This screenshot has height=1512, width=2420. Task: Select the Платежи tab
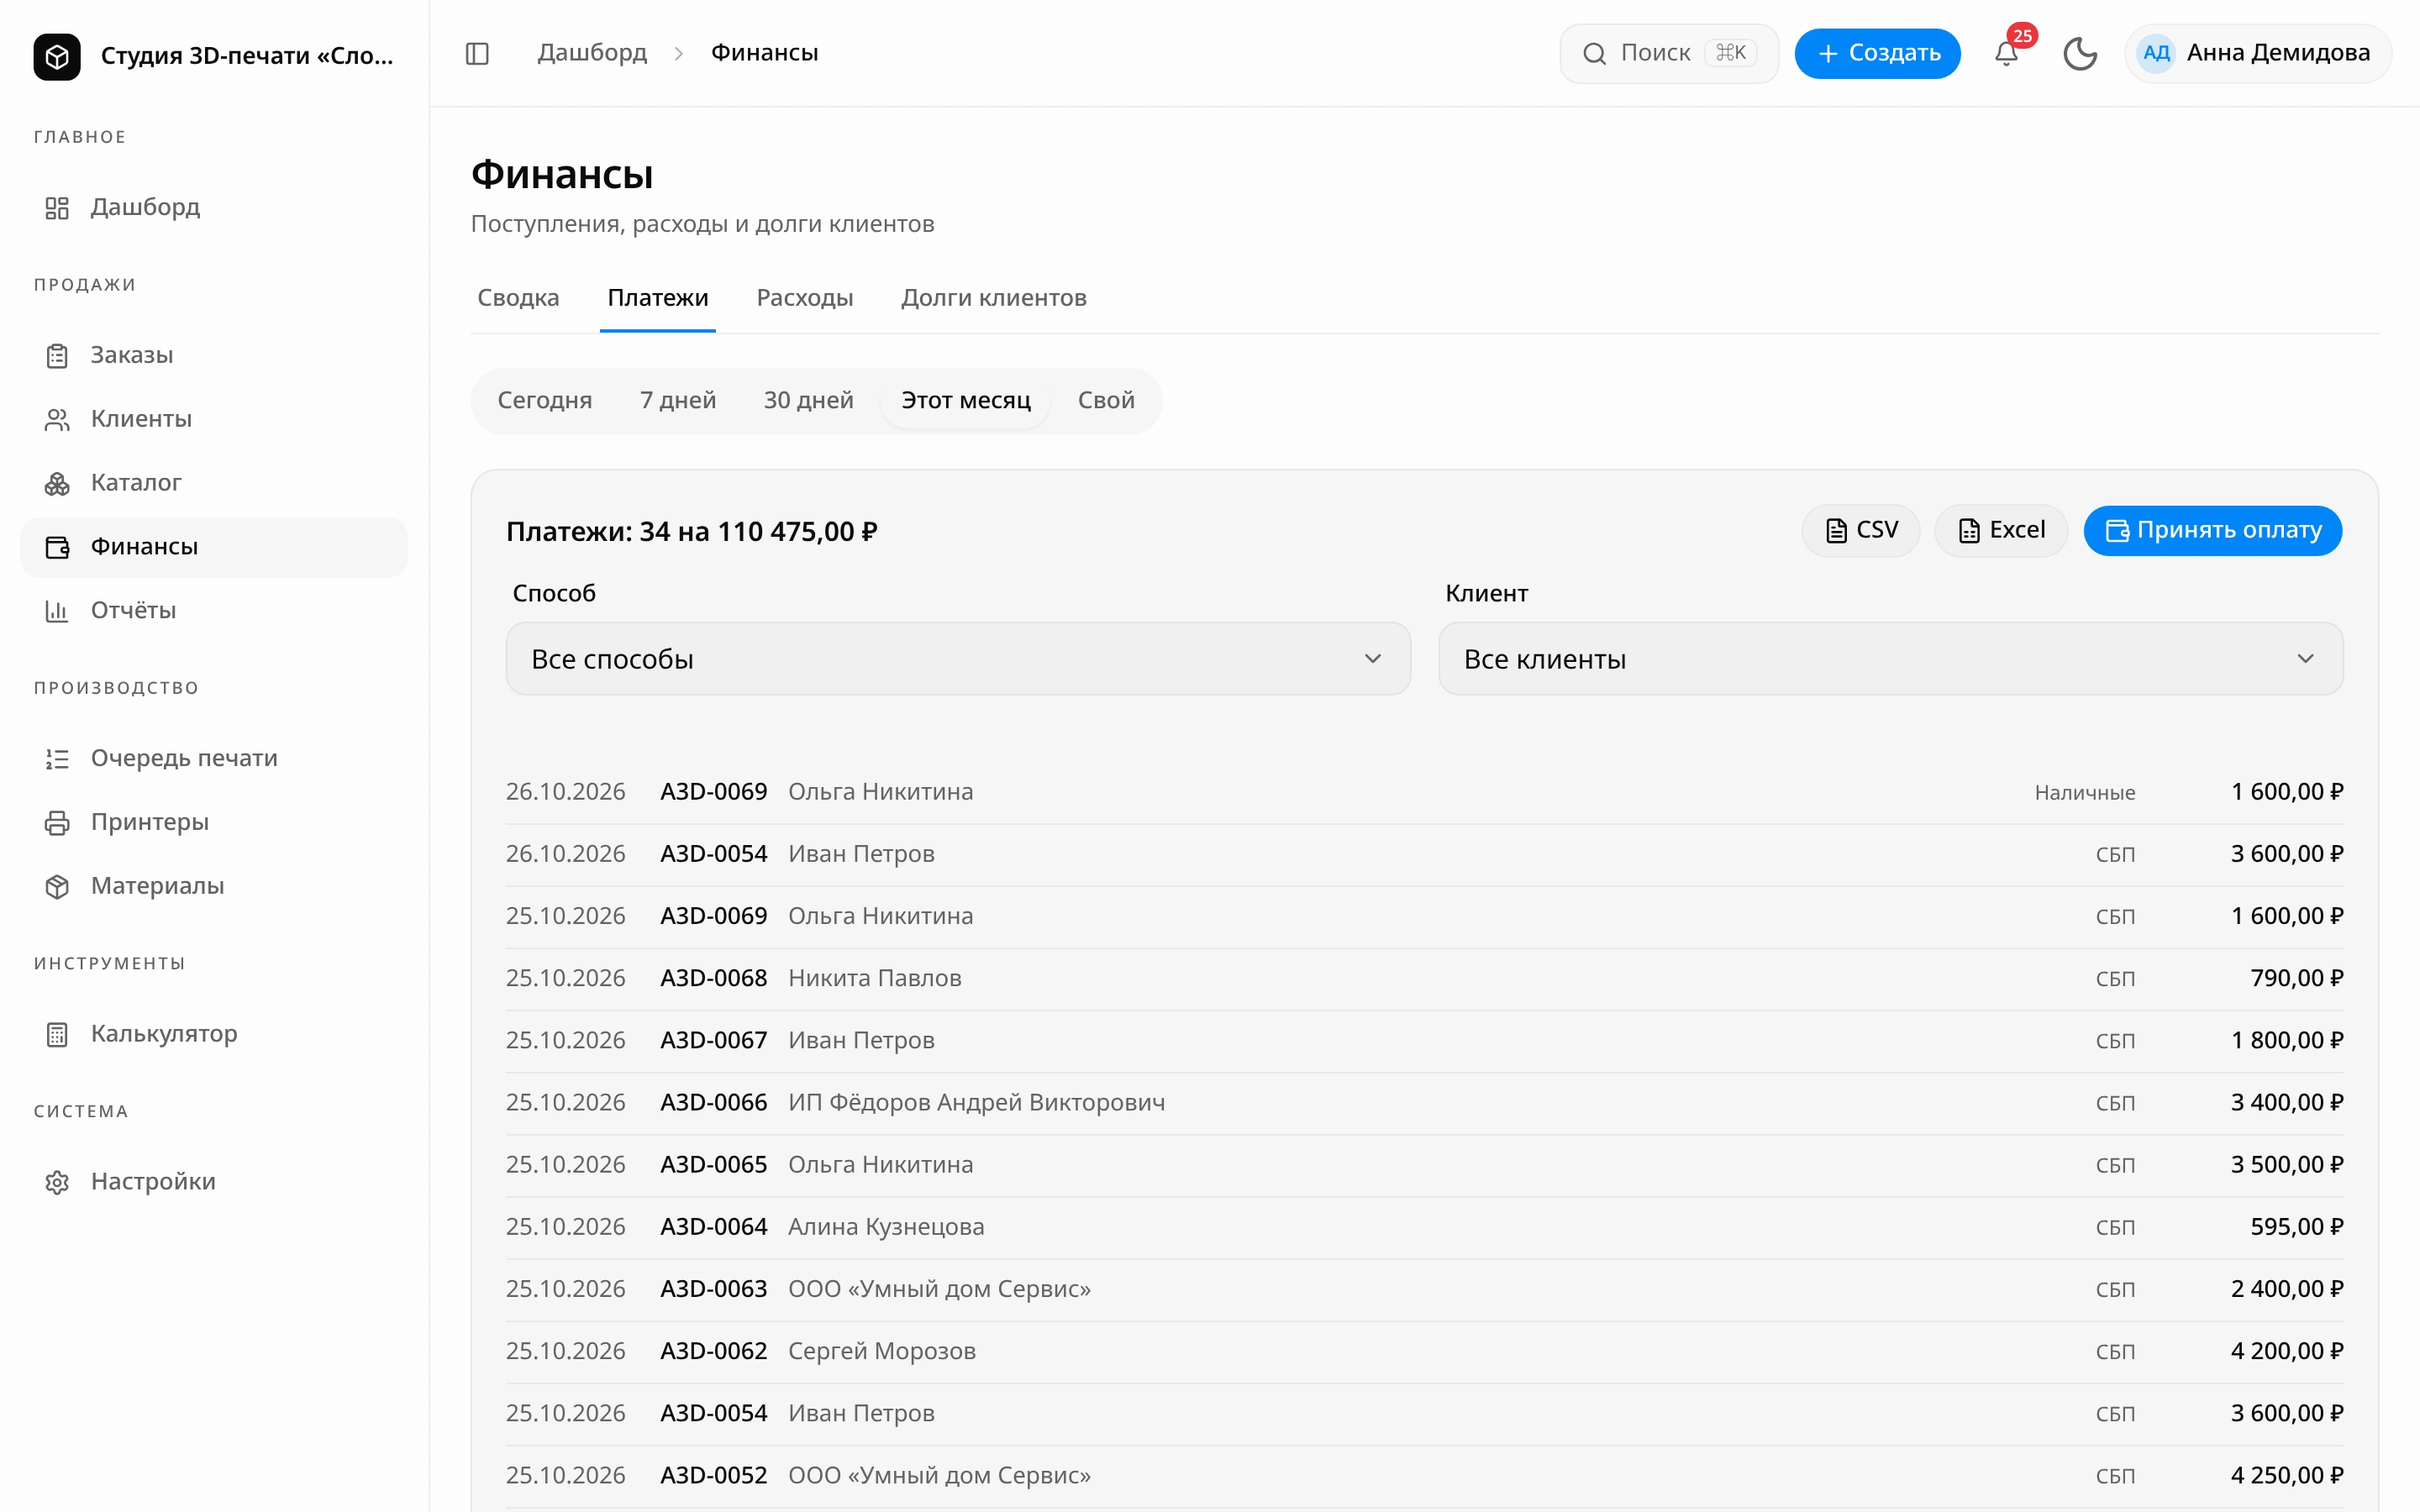click(x=658, y=298)
